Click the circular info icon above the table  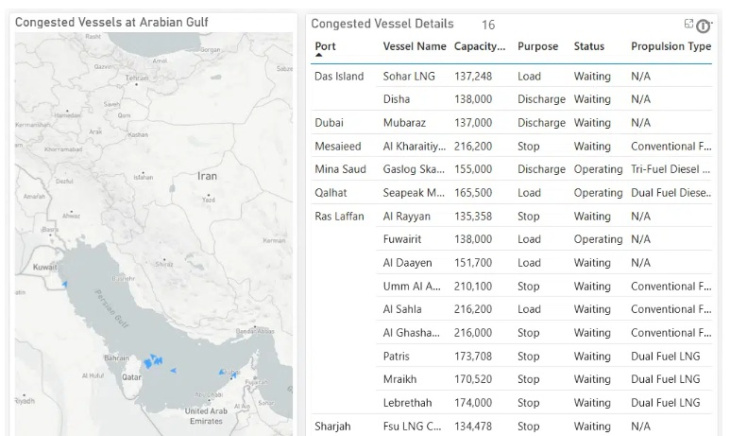(703, 26)
